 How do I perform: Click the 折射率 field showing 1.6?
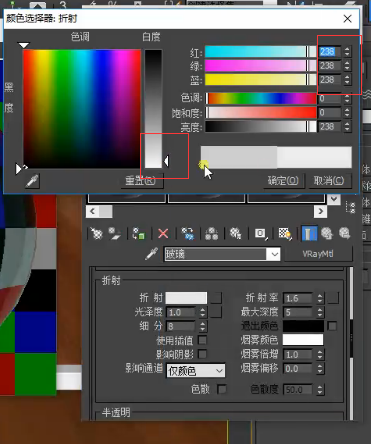click(x=298, y=298)
